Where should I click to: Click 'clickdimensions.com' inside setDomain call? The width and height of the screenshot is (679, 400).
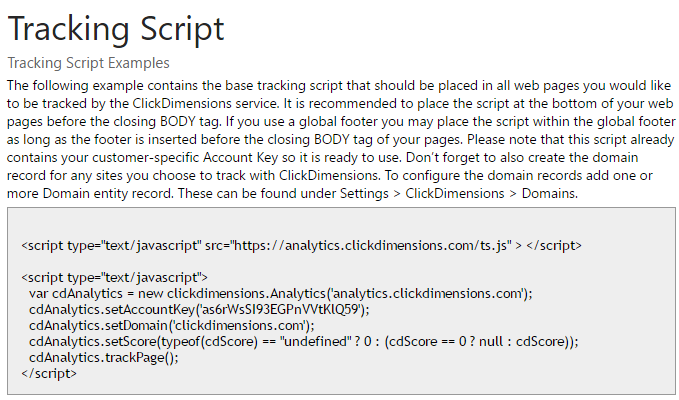[239, 326]
